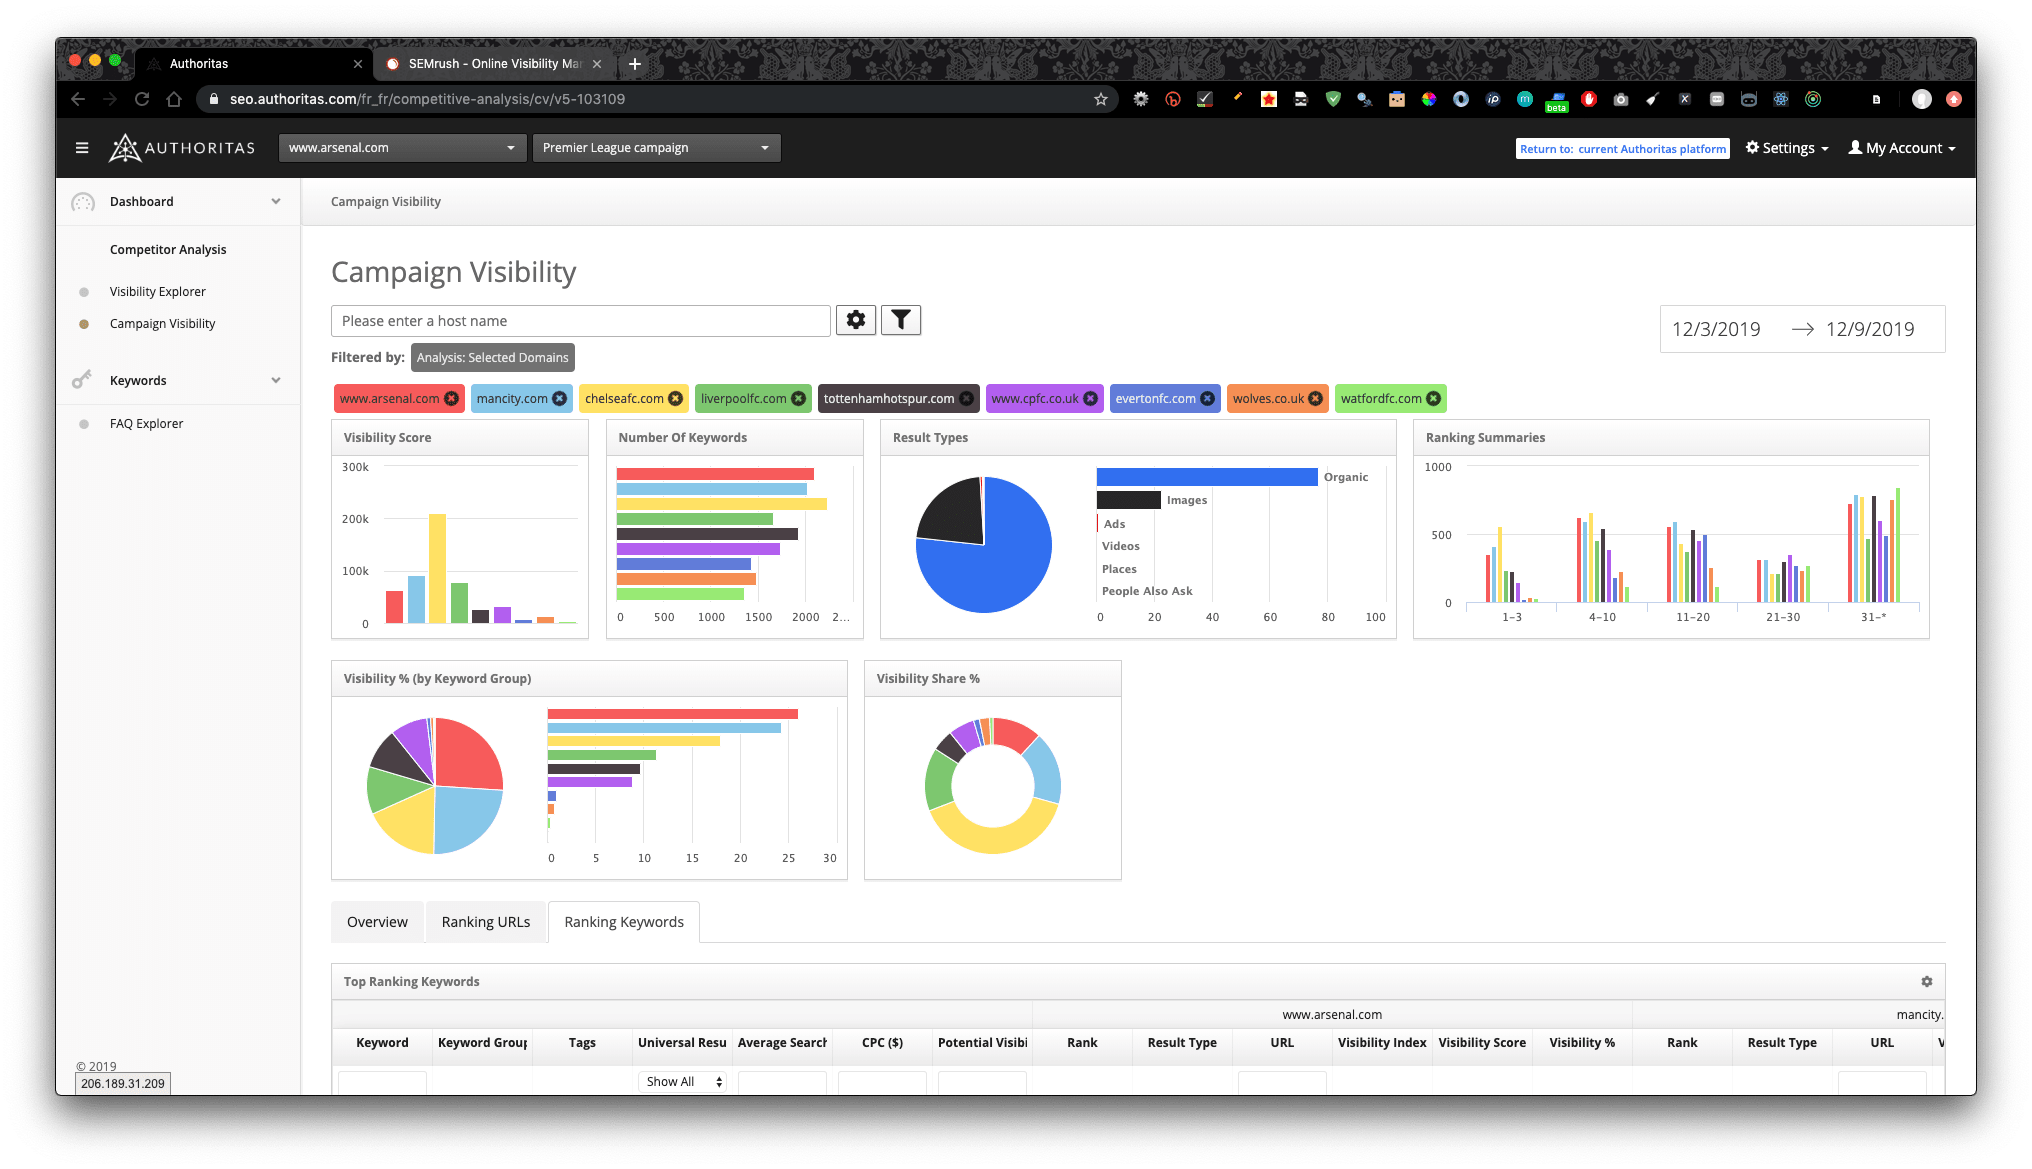Open FAQ Explorer in sidebar

coord(147,424)
